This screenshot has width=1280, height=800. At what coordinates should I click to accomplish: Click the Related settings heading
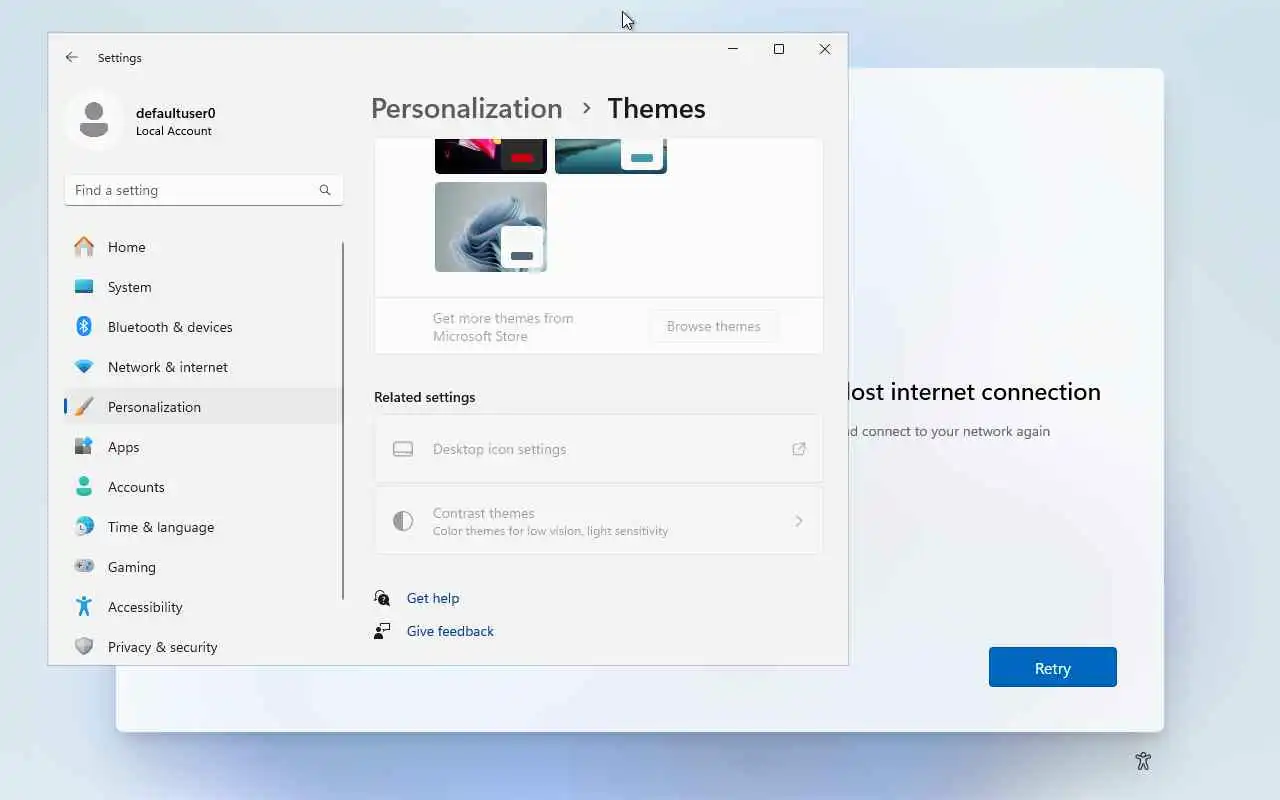425,397
